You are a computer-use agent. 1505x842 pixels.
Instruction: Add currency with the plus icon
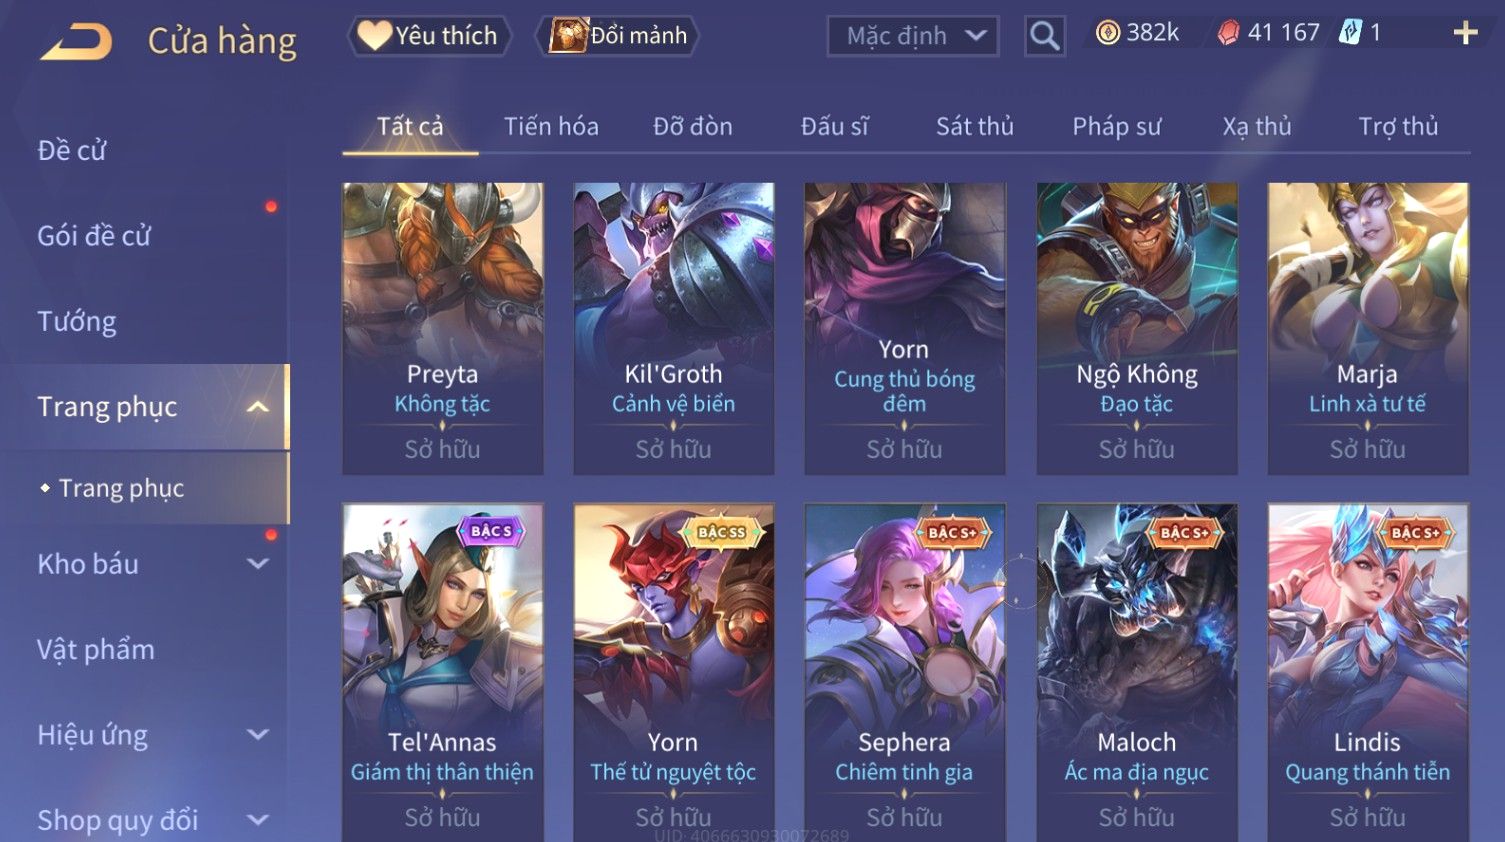click(1465, 33)
